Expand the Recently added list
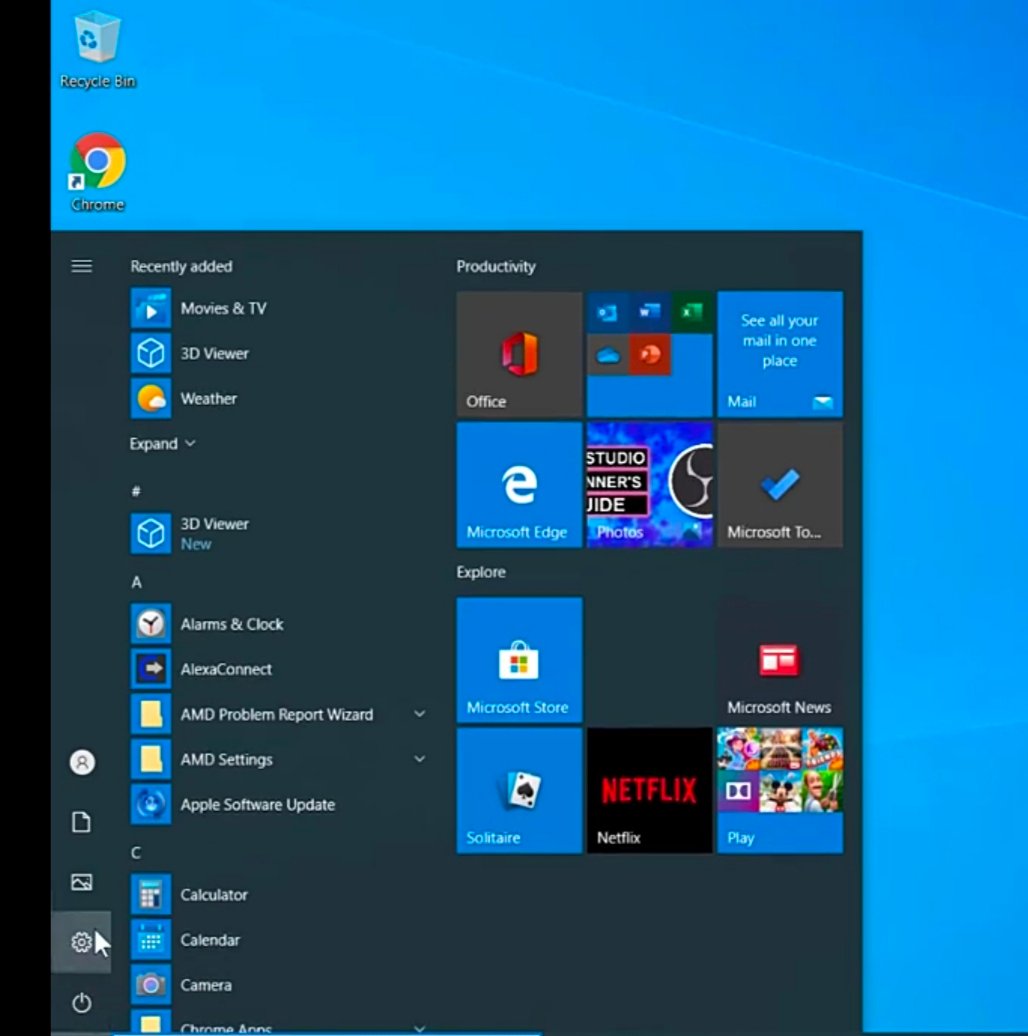 point(163,443)
